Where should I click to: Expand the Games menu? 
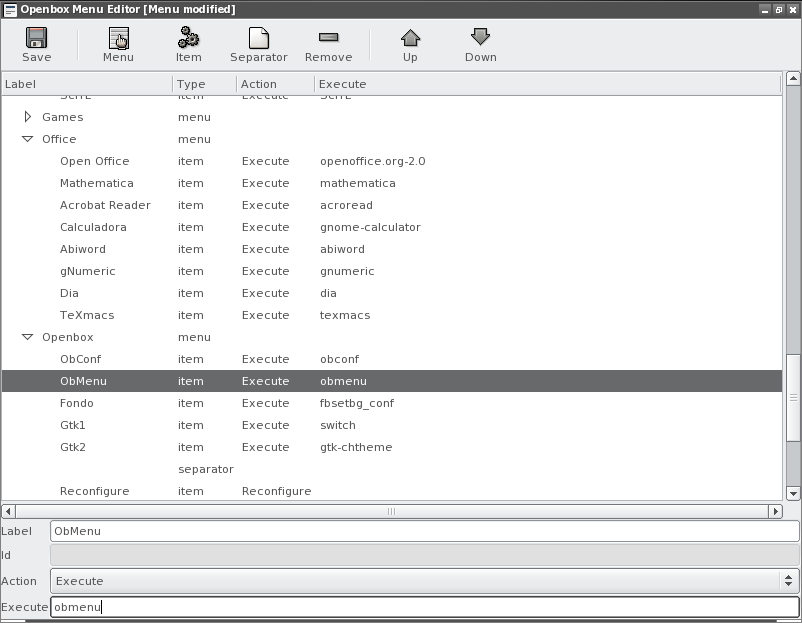(x=27, y=117)
